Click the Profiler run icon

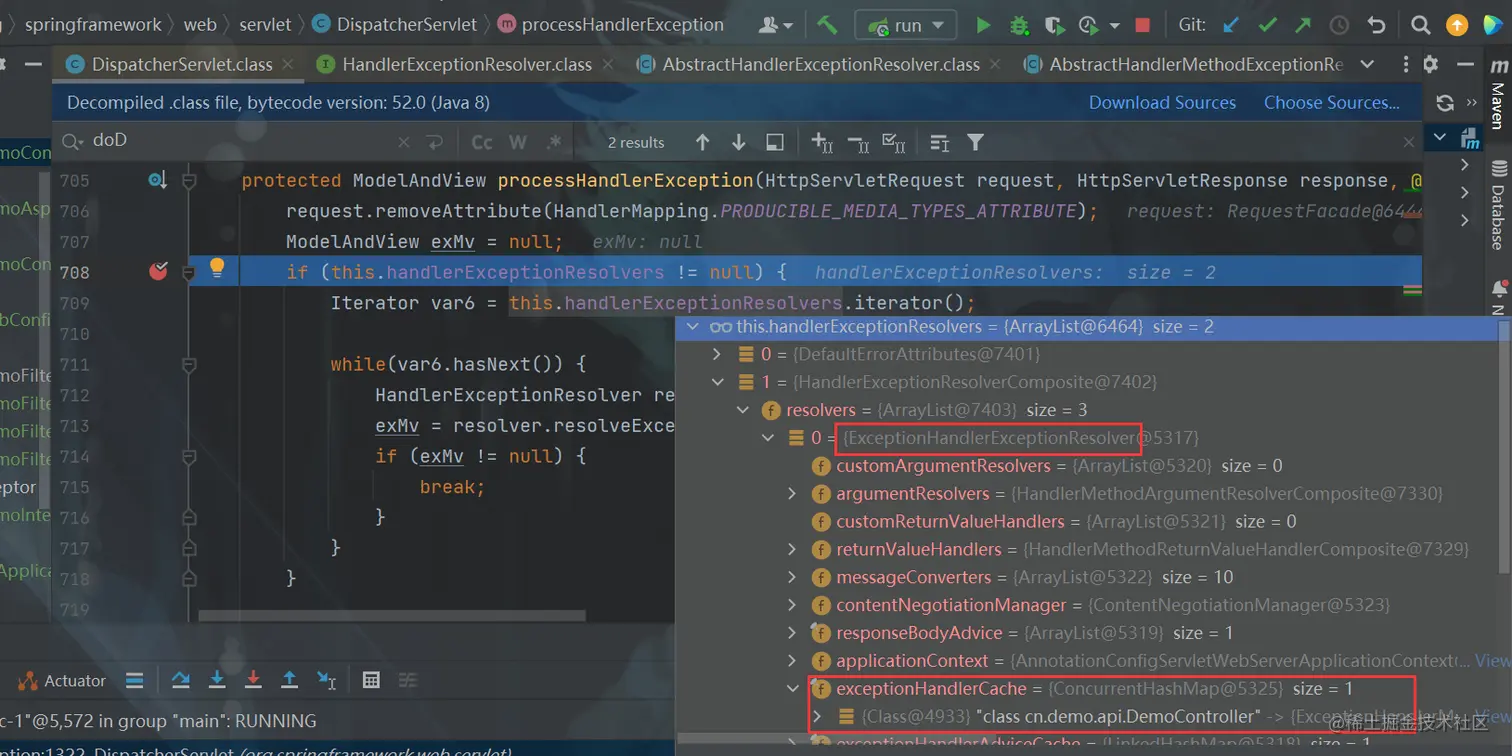coord(1088,25)
